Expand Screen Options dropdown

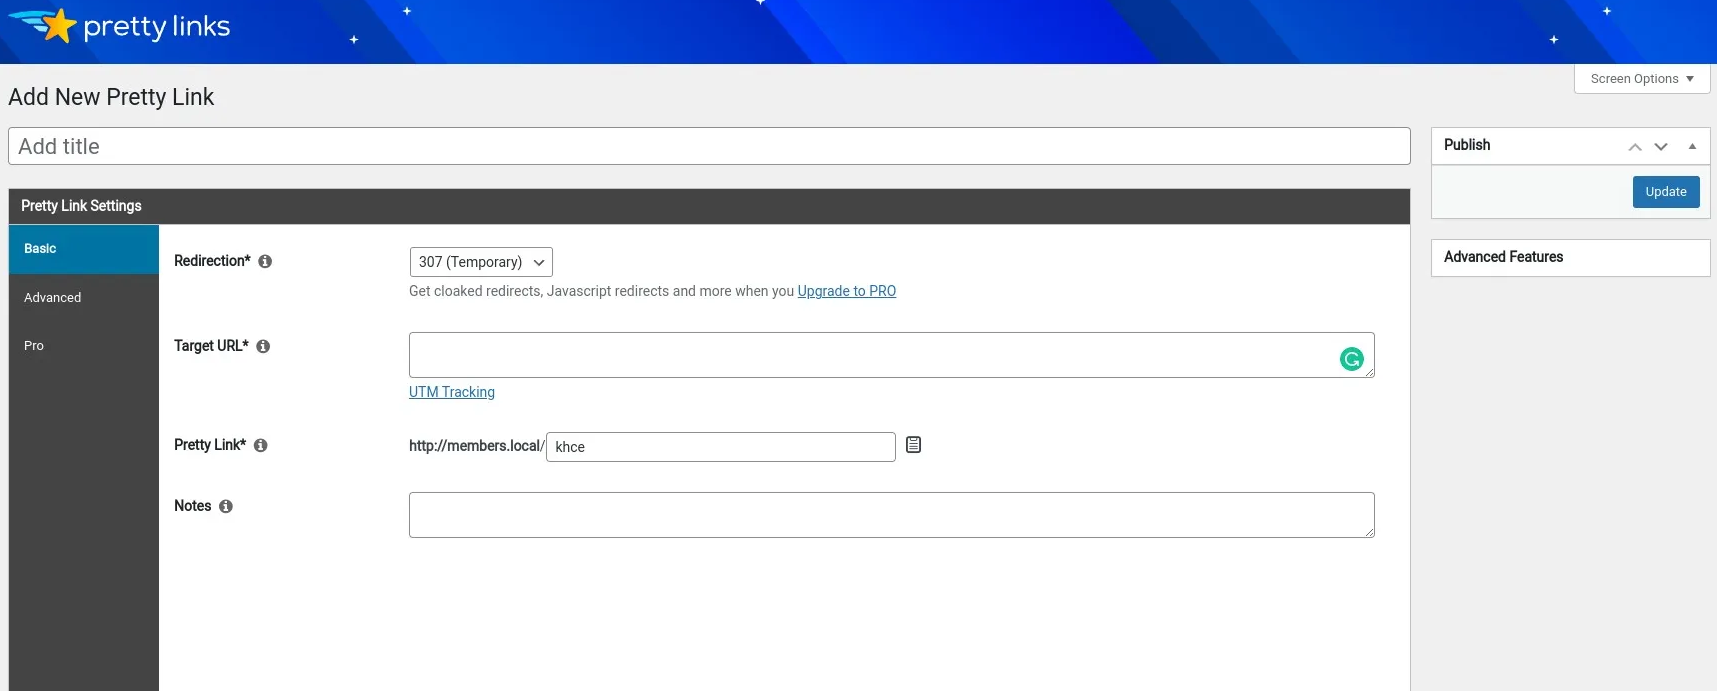pyautogui.click(x=1642, y=79)
